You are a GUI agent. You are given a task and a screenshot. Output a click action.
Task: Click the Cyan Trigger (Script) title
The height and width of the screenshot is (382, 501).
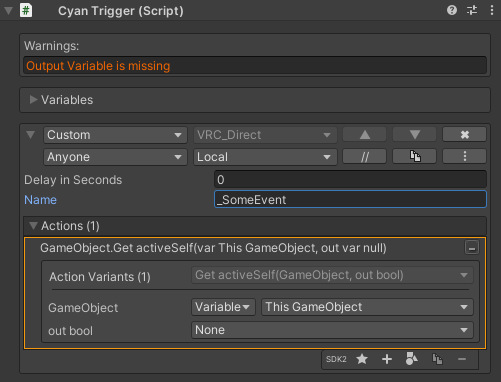(121, 11)
